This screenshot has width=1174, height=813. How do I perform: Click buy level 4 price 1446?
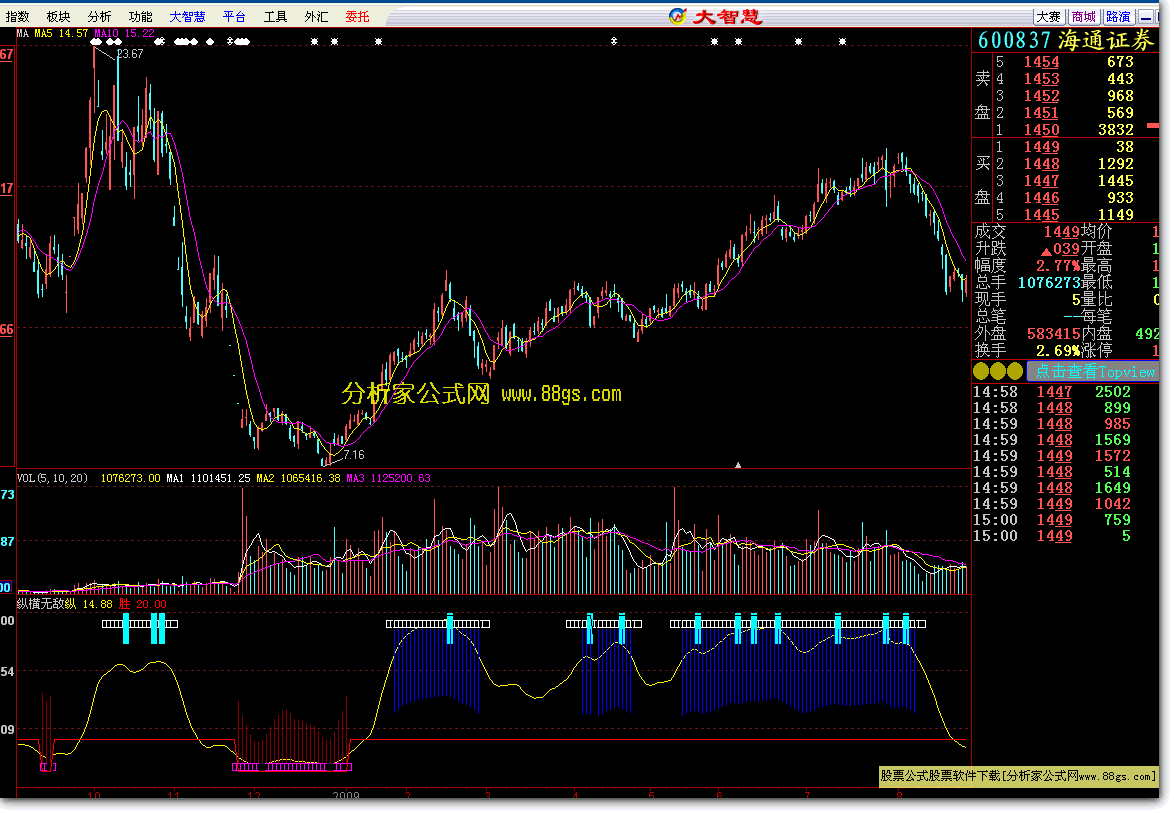1041,198
